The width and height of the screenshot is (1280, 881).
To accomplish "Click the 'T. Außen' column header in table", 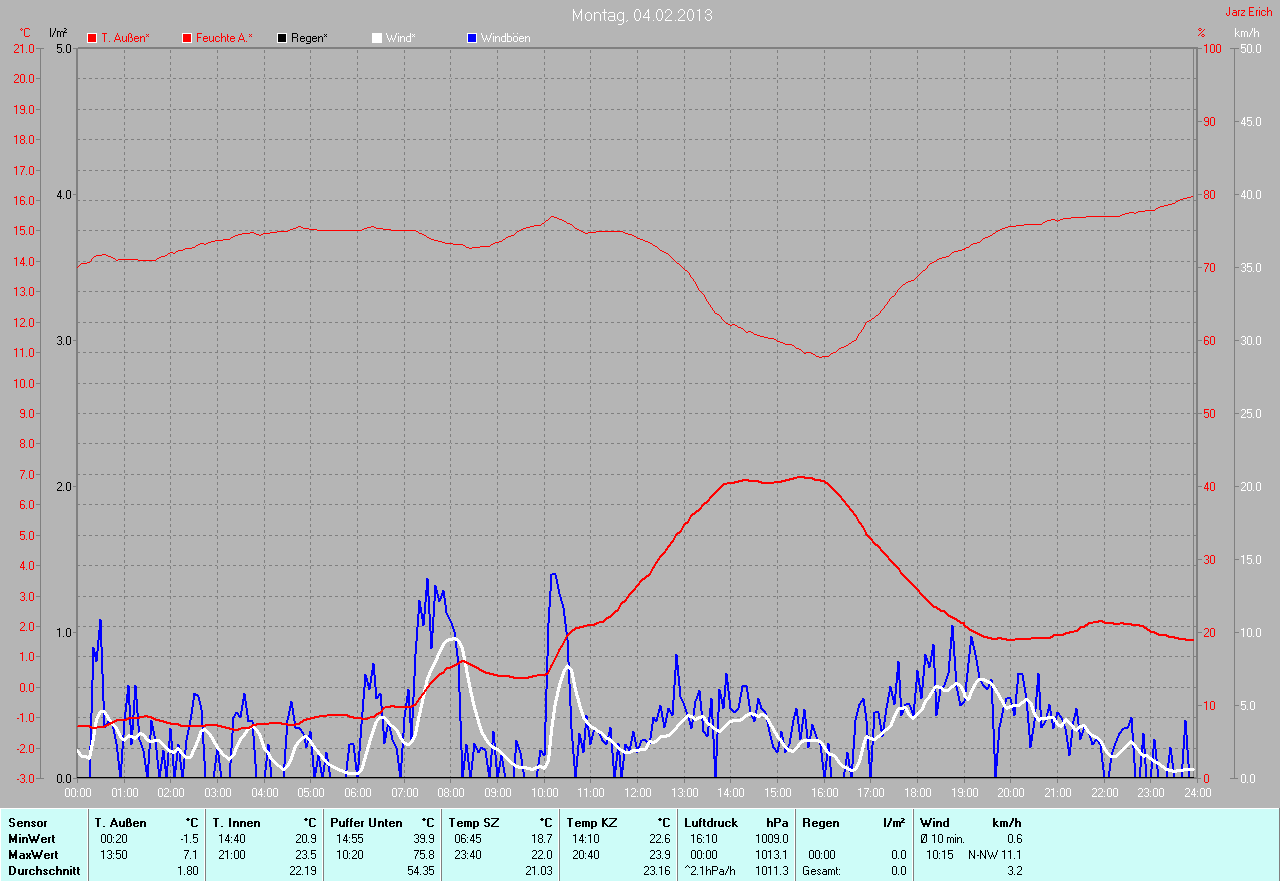I will (121, 823).
